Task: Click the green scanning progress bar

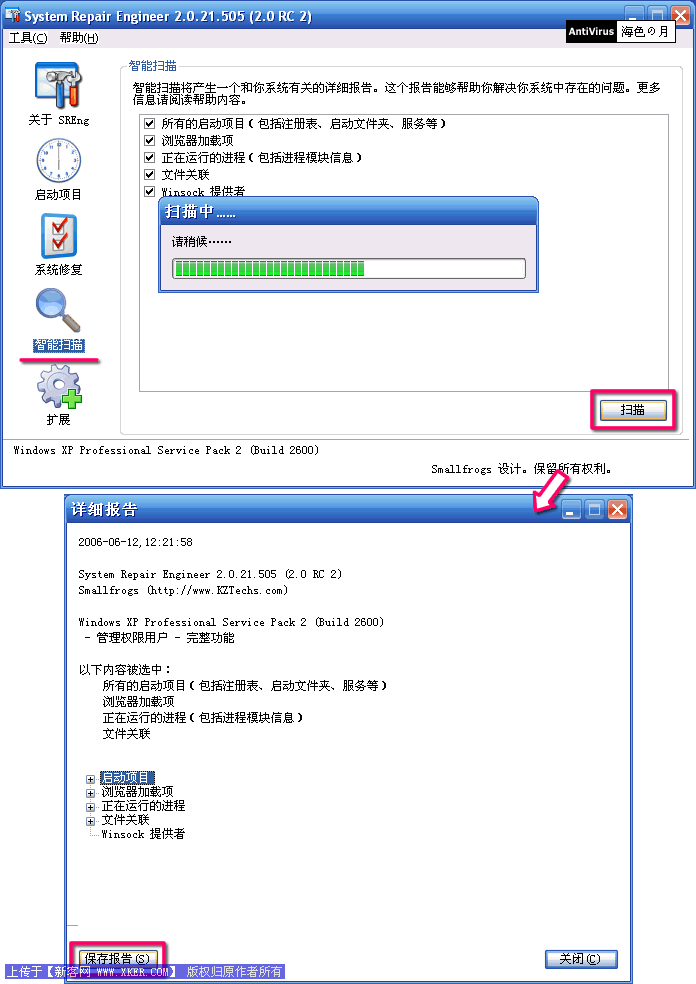Action: click(349, 269)
